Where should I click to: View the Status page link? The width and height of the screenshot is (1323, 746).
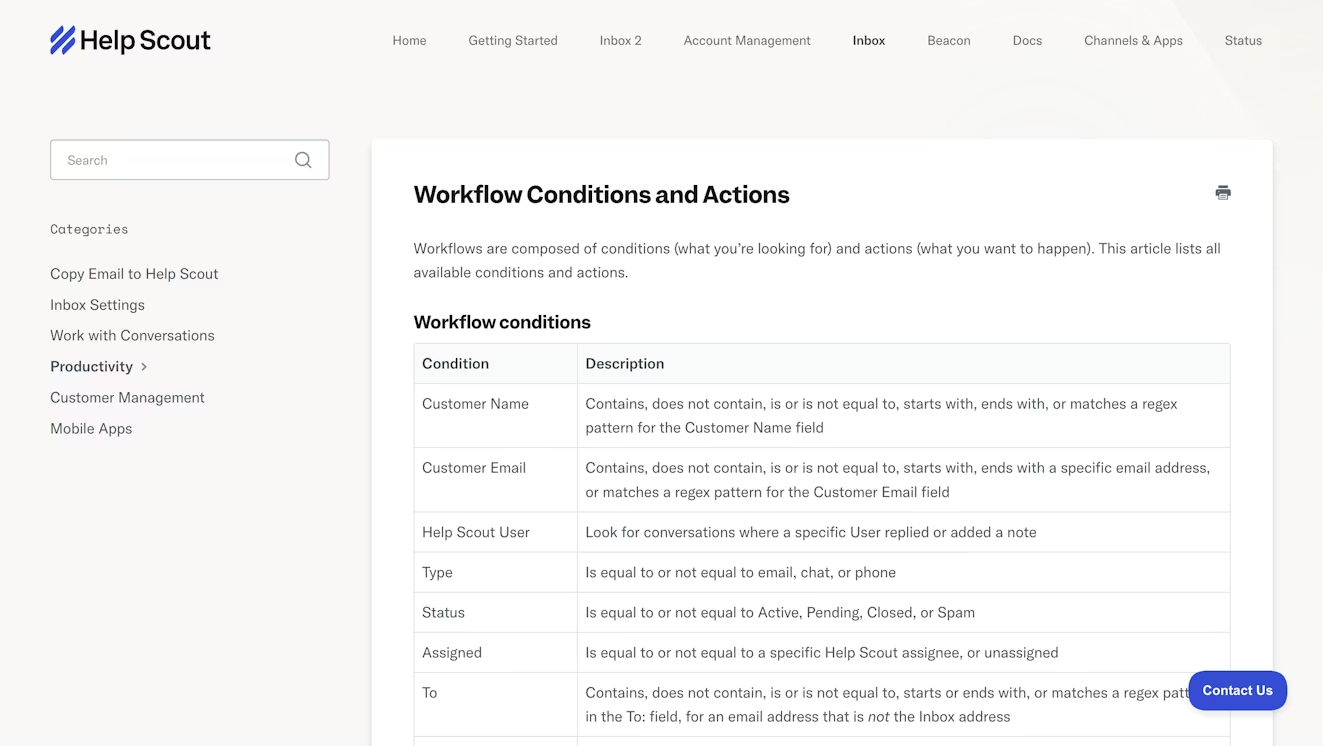(1243, 41)
